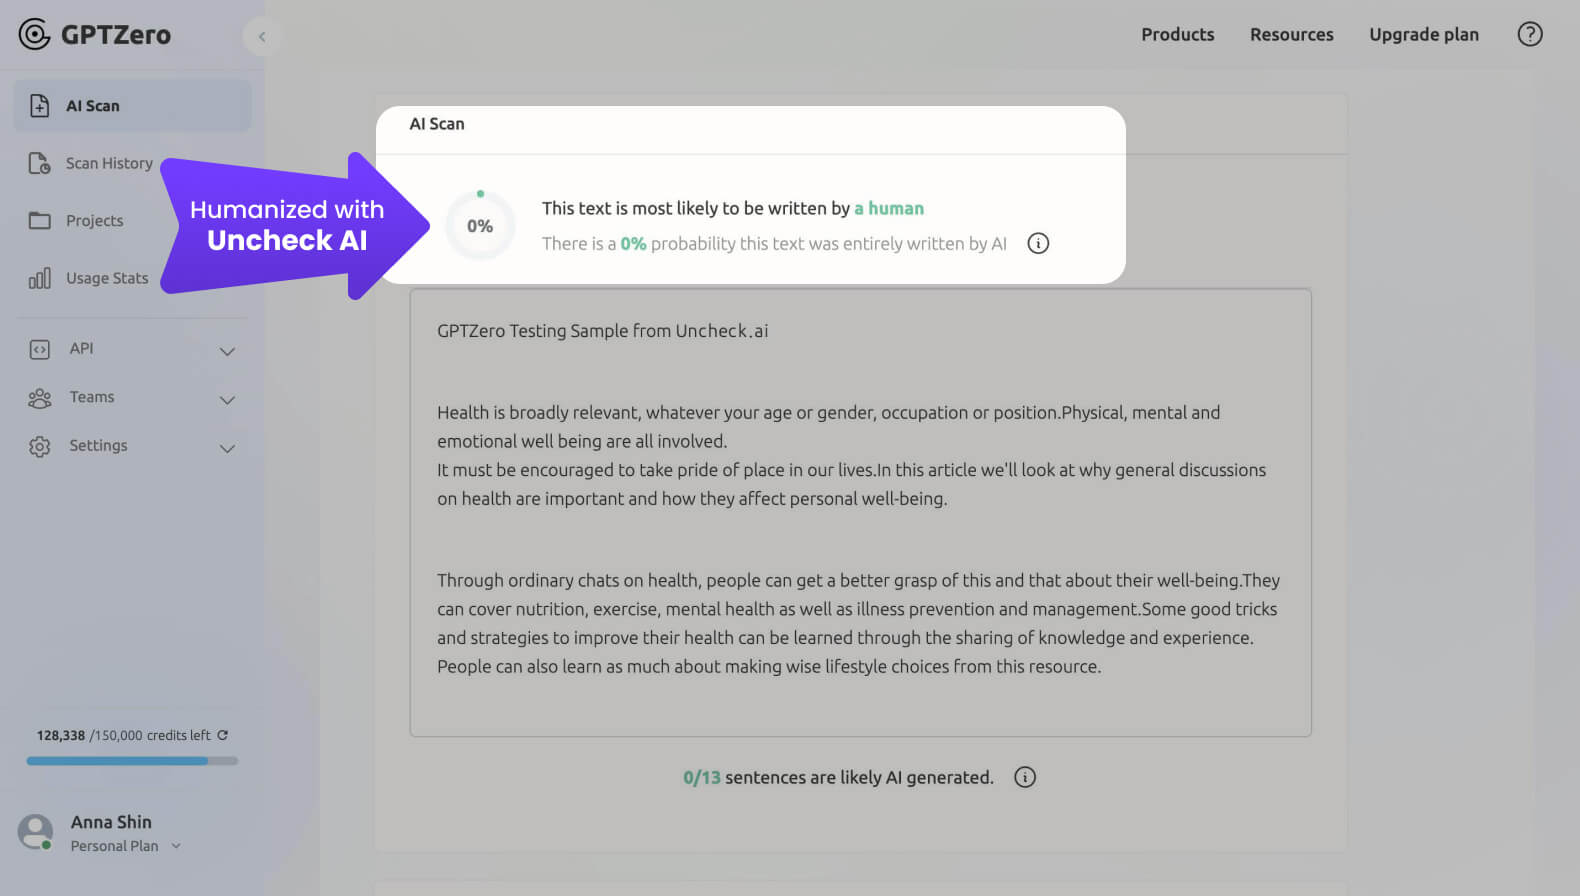Image resolution: width=1580 pixels, height=896 pixels.
Task: Open Scan History from the sidebar
Action: [x=39, y=163]
